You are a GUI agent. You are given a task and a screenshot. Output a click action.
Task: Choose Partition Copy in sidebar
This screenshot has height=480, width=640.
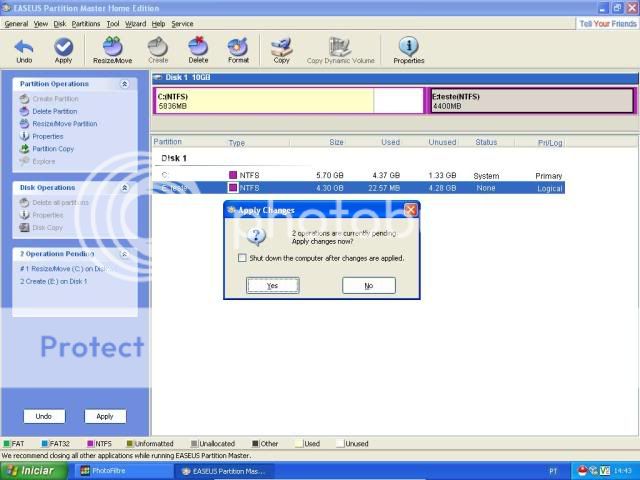(x=47, y=149)
